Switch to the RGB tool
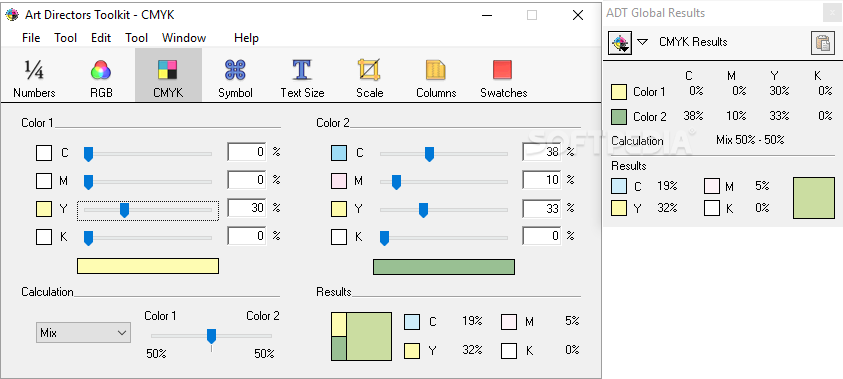 (x=101, y=75)
